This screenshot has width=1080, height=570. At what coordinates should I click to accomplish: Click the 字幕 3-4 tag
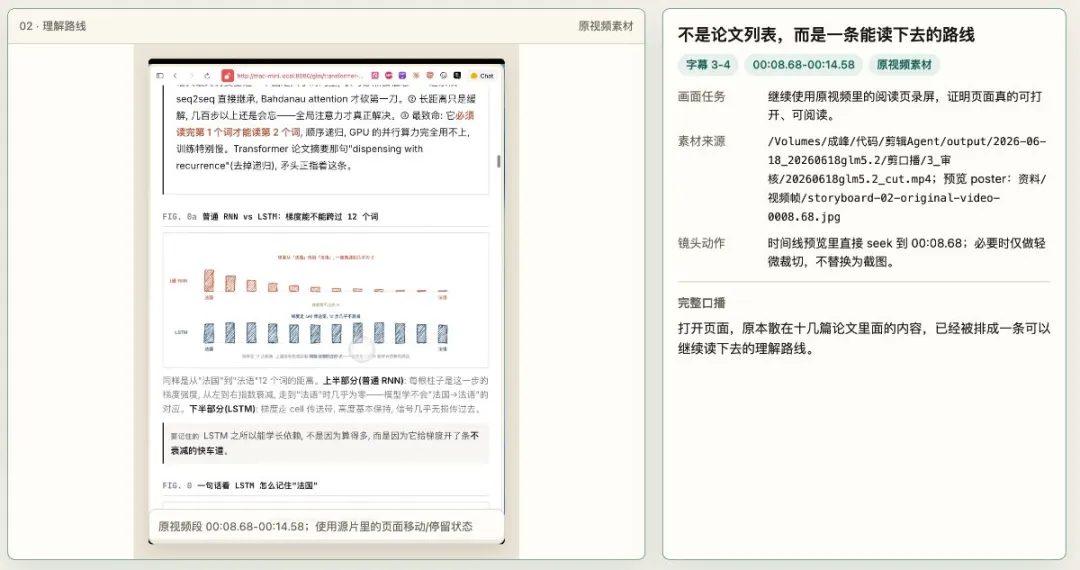coord(708,65)
